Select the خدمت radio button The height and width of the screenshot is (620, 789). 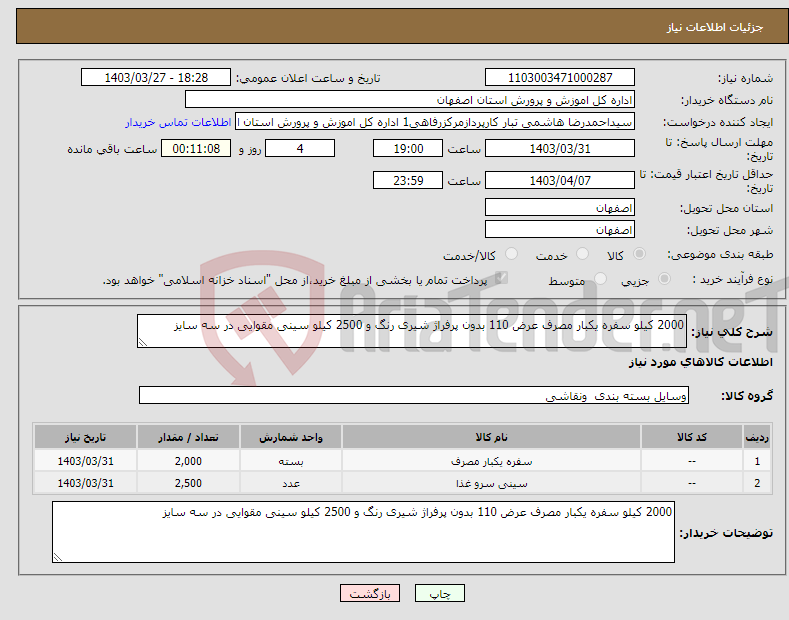pos(582,254)
